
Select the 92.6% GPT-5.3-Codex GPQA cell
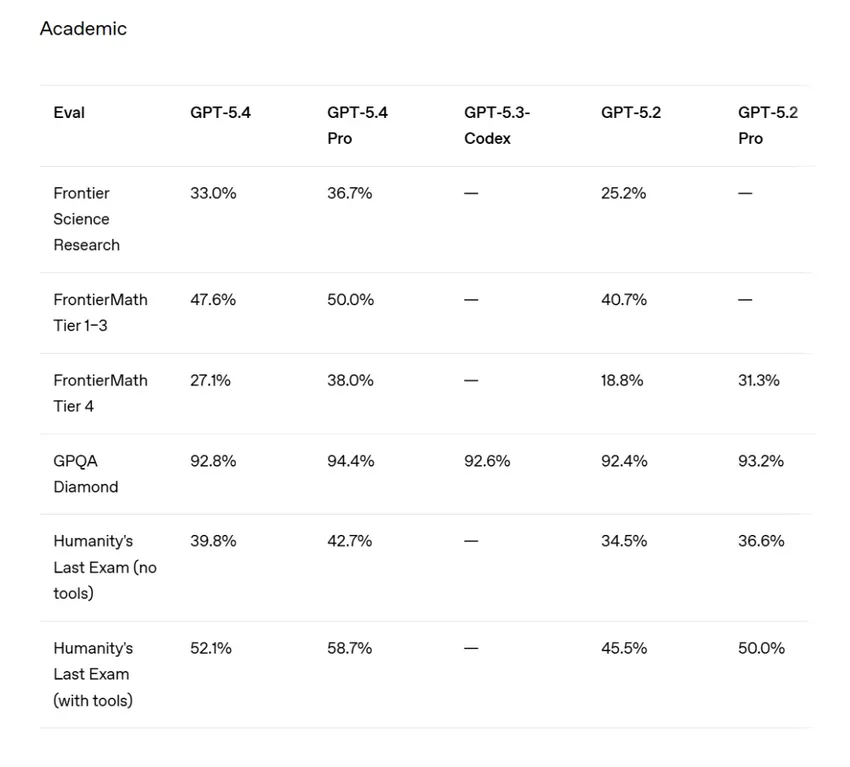tap(487, 461)
